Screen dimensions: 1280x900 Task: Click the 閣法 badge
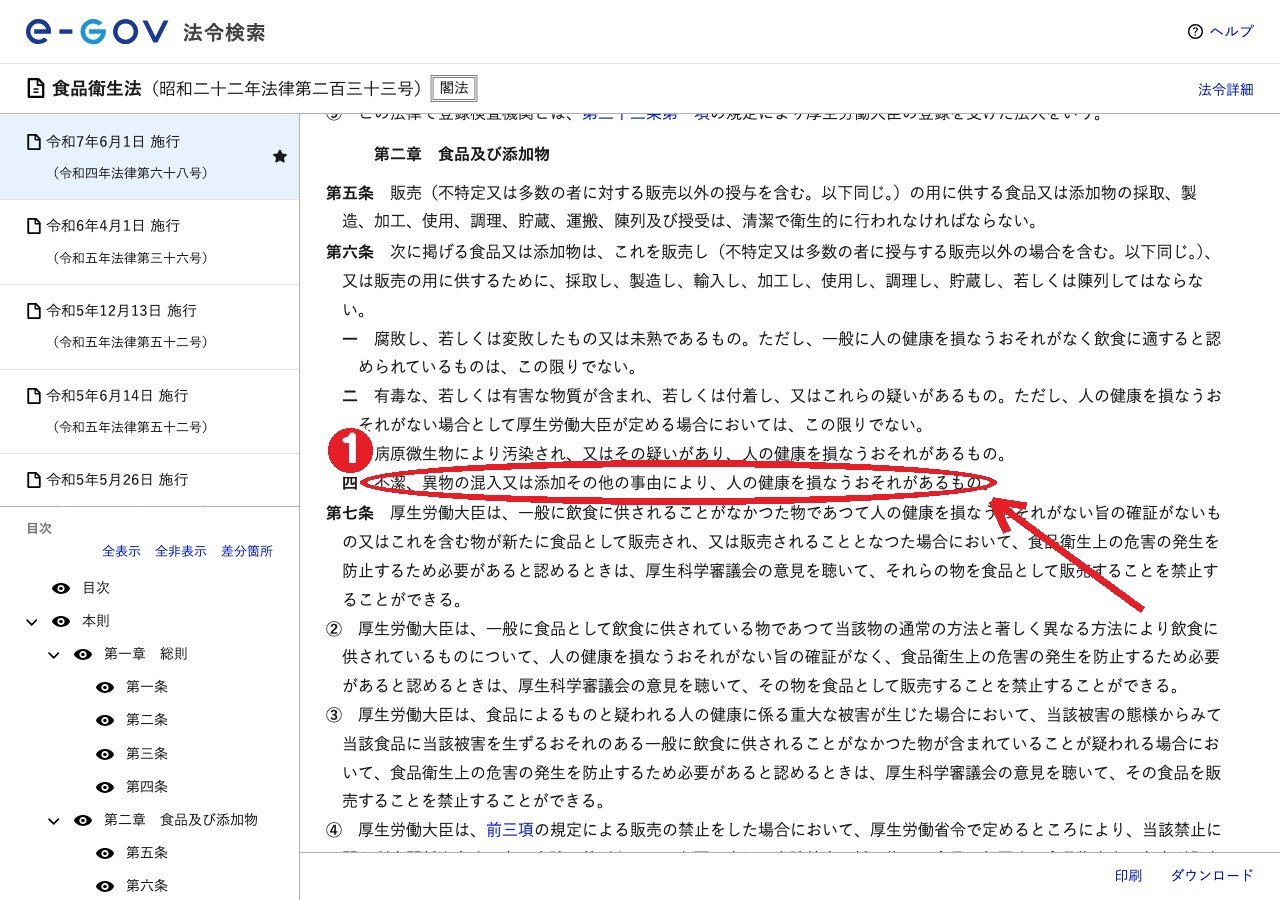(454, 88)
